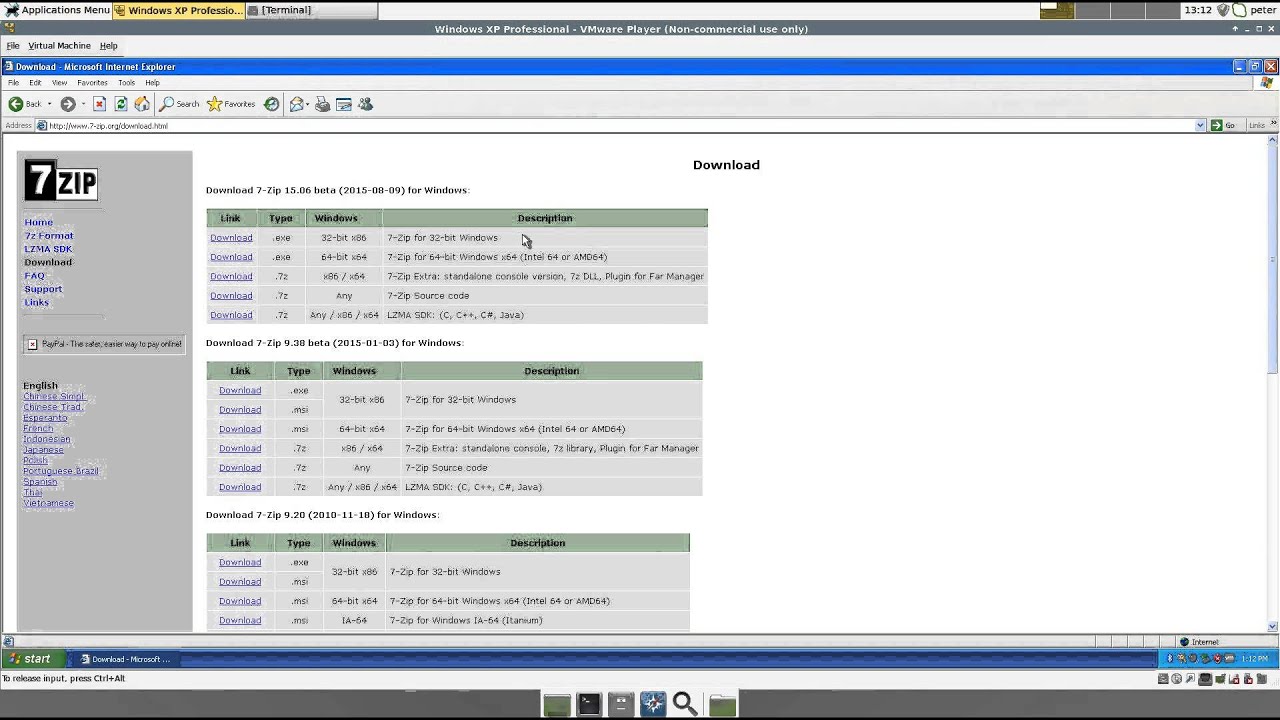Viewport: 1280px width, 720px height.
Task: Open the Support sidebar link
Action: (x=43, y=289)
